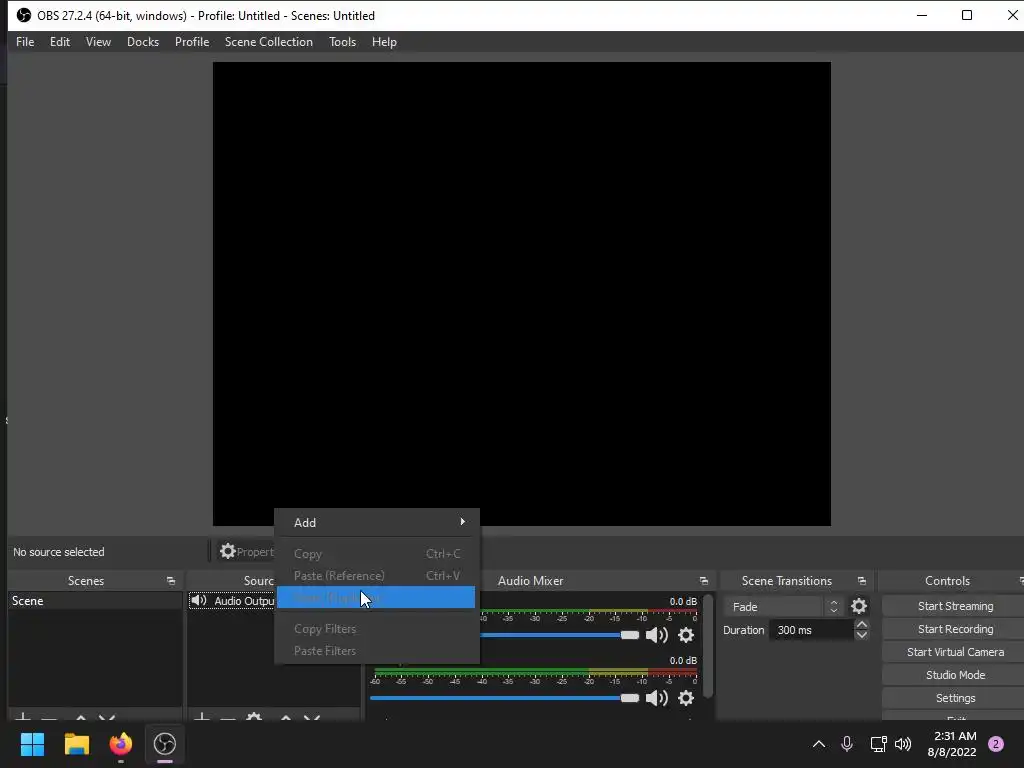The height and width of the screenshot is (768, 1024).
Task: Click the Controls dock title
Action: pos(947,581)
